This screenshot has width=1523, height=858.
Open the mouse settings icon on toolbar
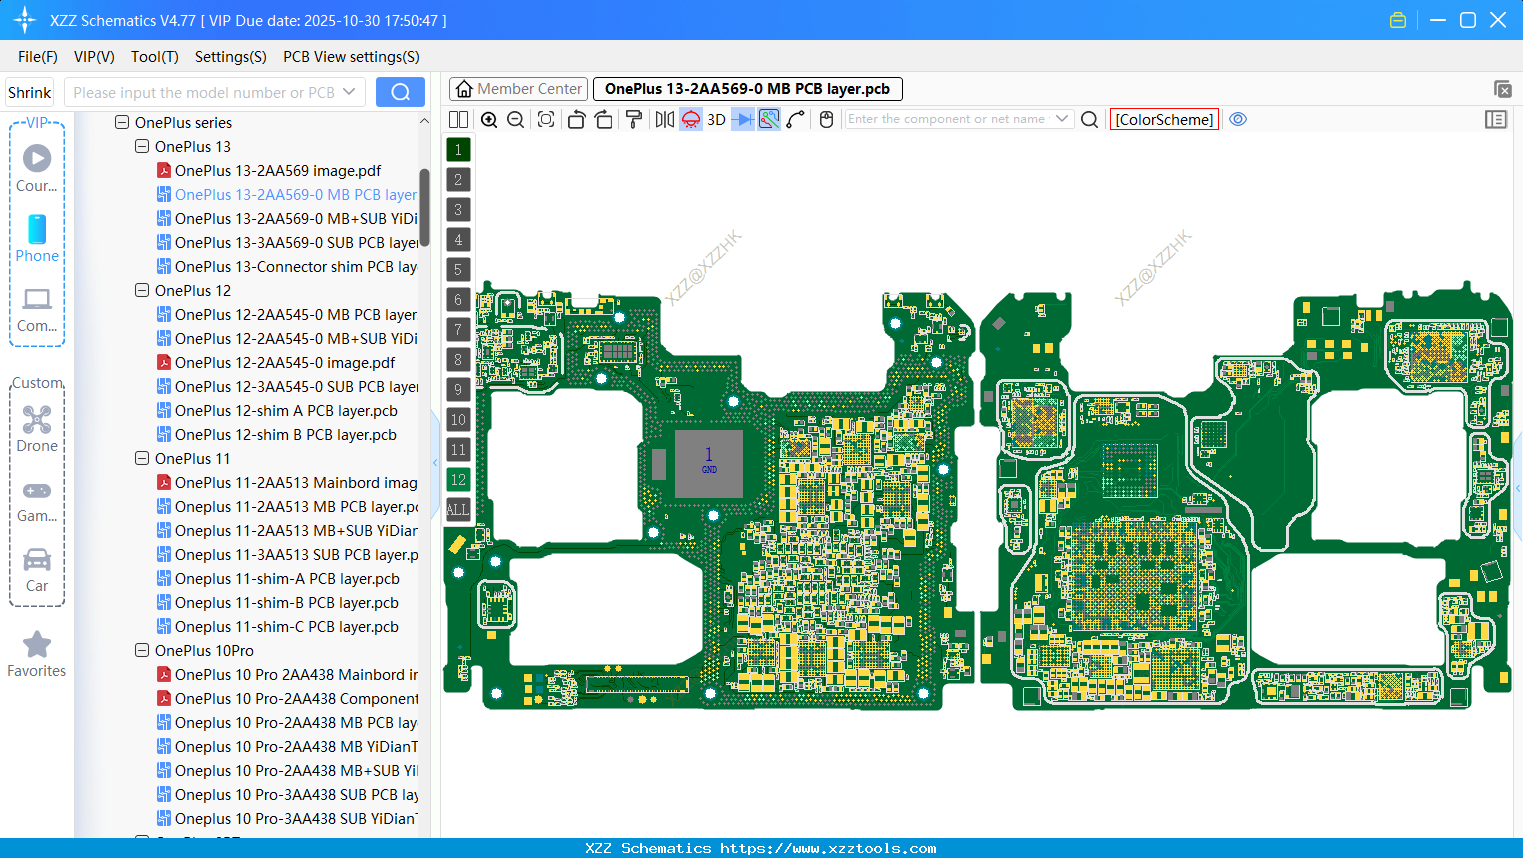coord(826,119)
